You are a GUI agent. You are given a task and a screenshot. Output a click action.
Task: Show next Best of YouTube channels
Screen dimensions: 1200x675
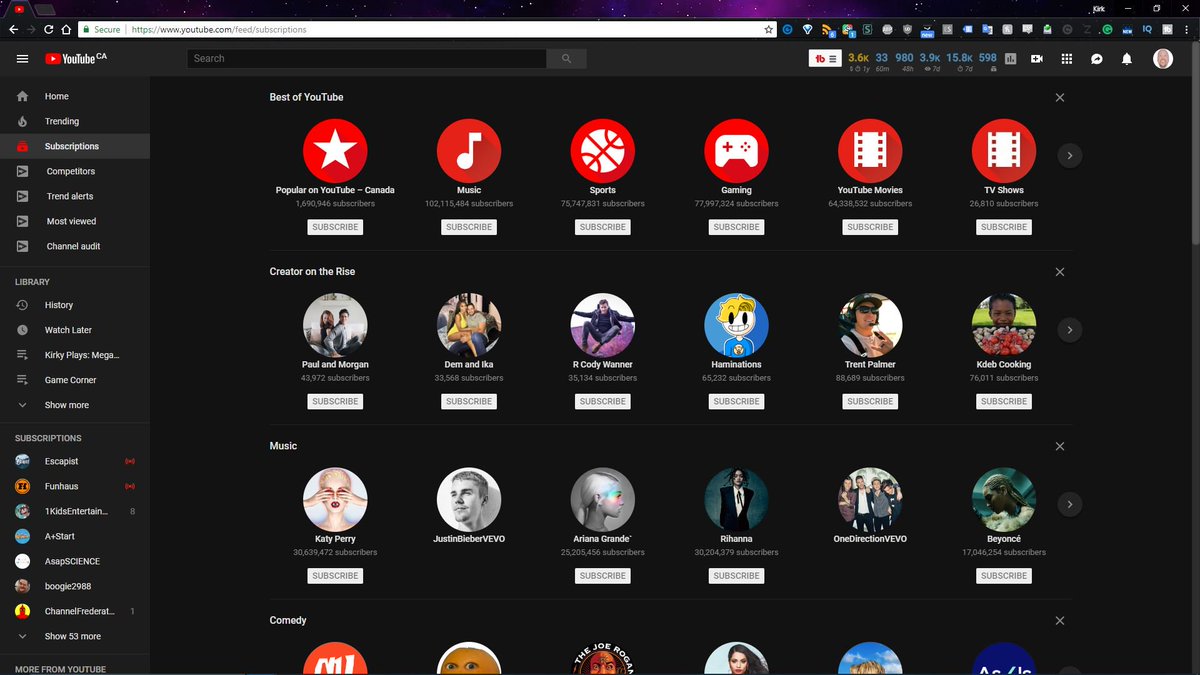coord(1070,155)
